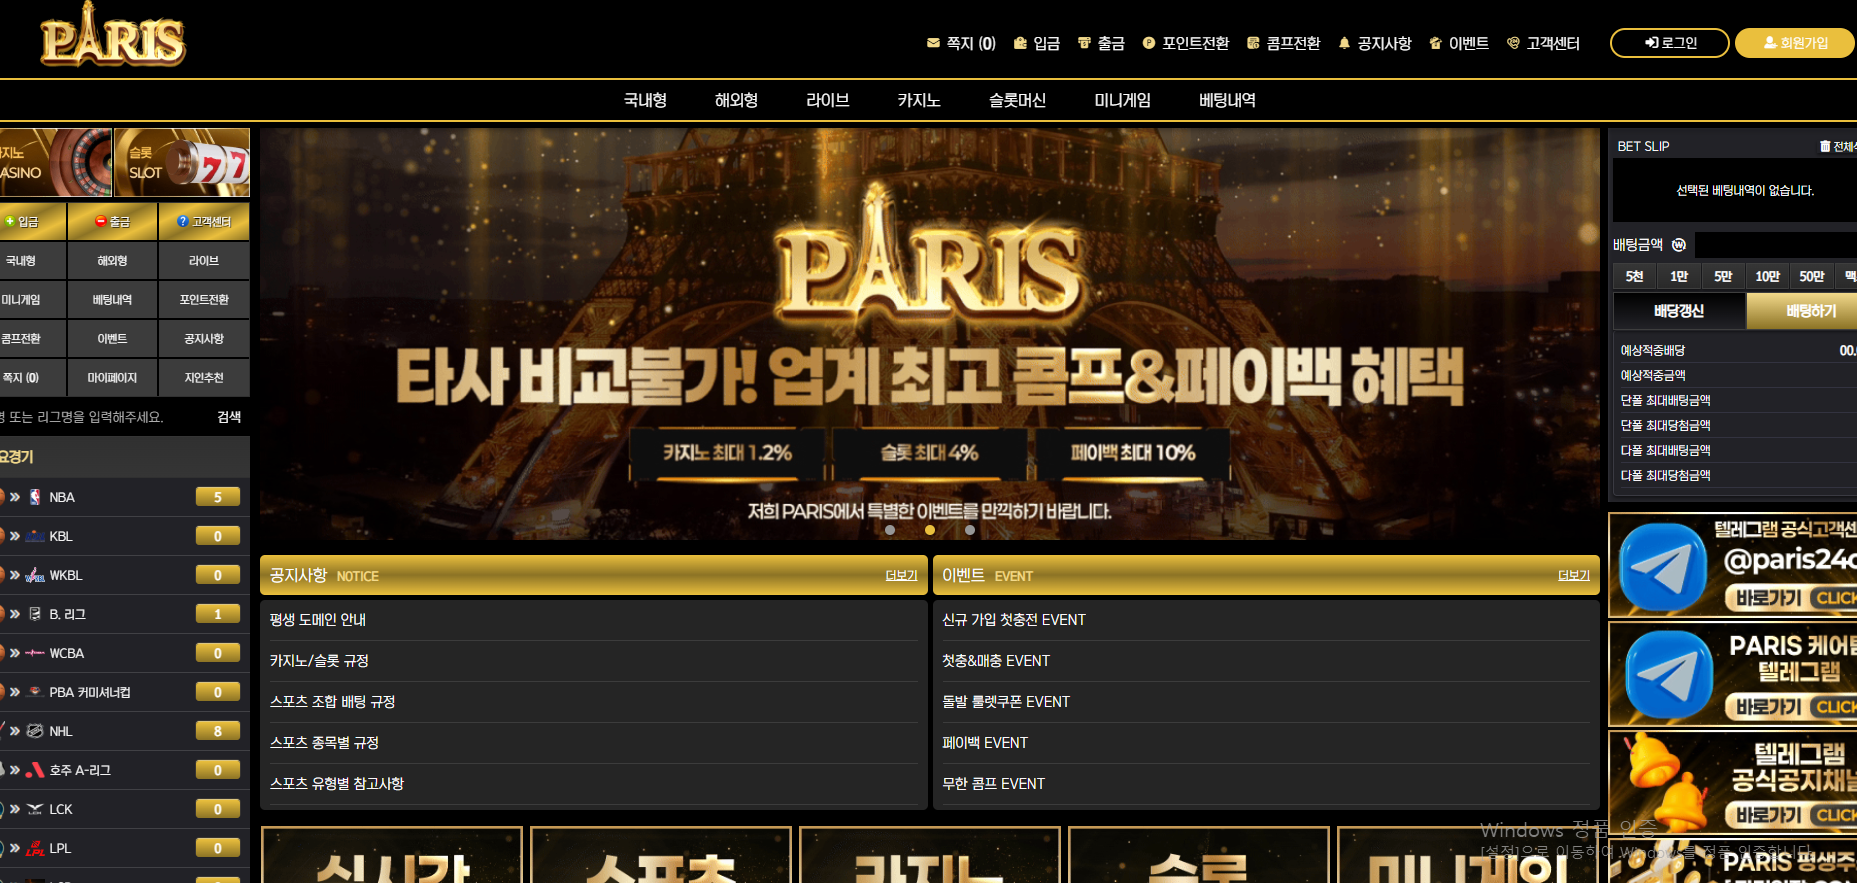This screenshot has width=1857, height=883.
Task: Click the sidebar 마이페이지 grid button
Action: tap(112, 378)
